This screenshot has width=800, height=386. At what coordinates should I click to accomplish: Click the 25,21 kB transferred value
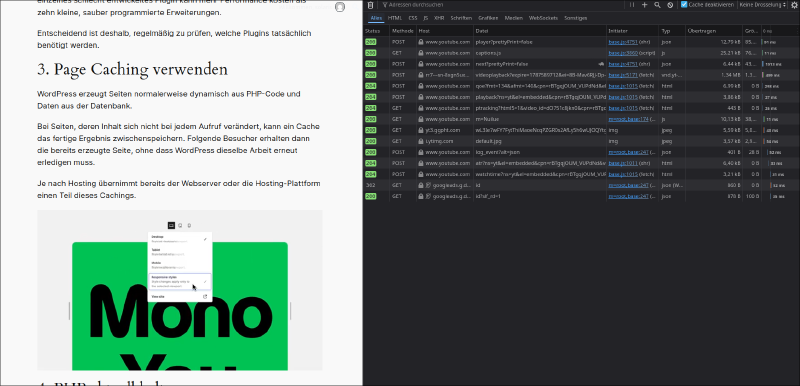click(x=730, y=53)
